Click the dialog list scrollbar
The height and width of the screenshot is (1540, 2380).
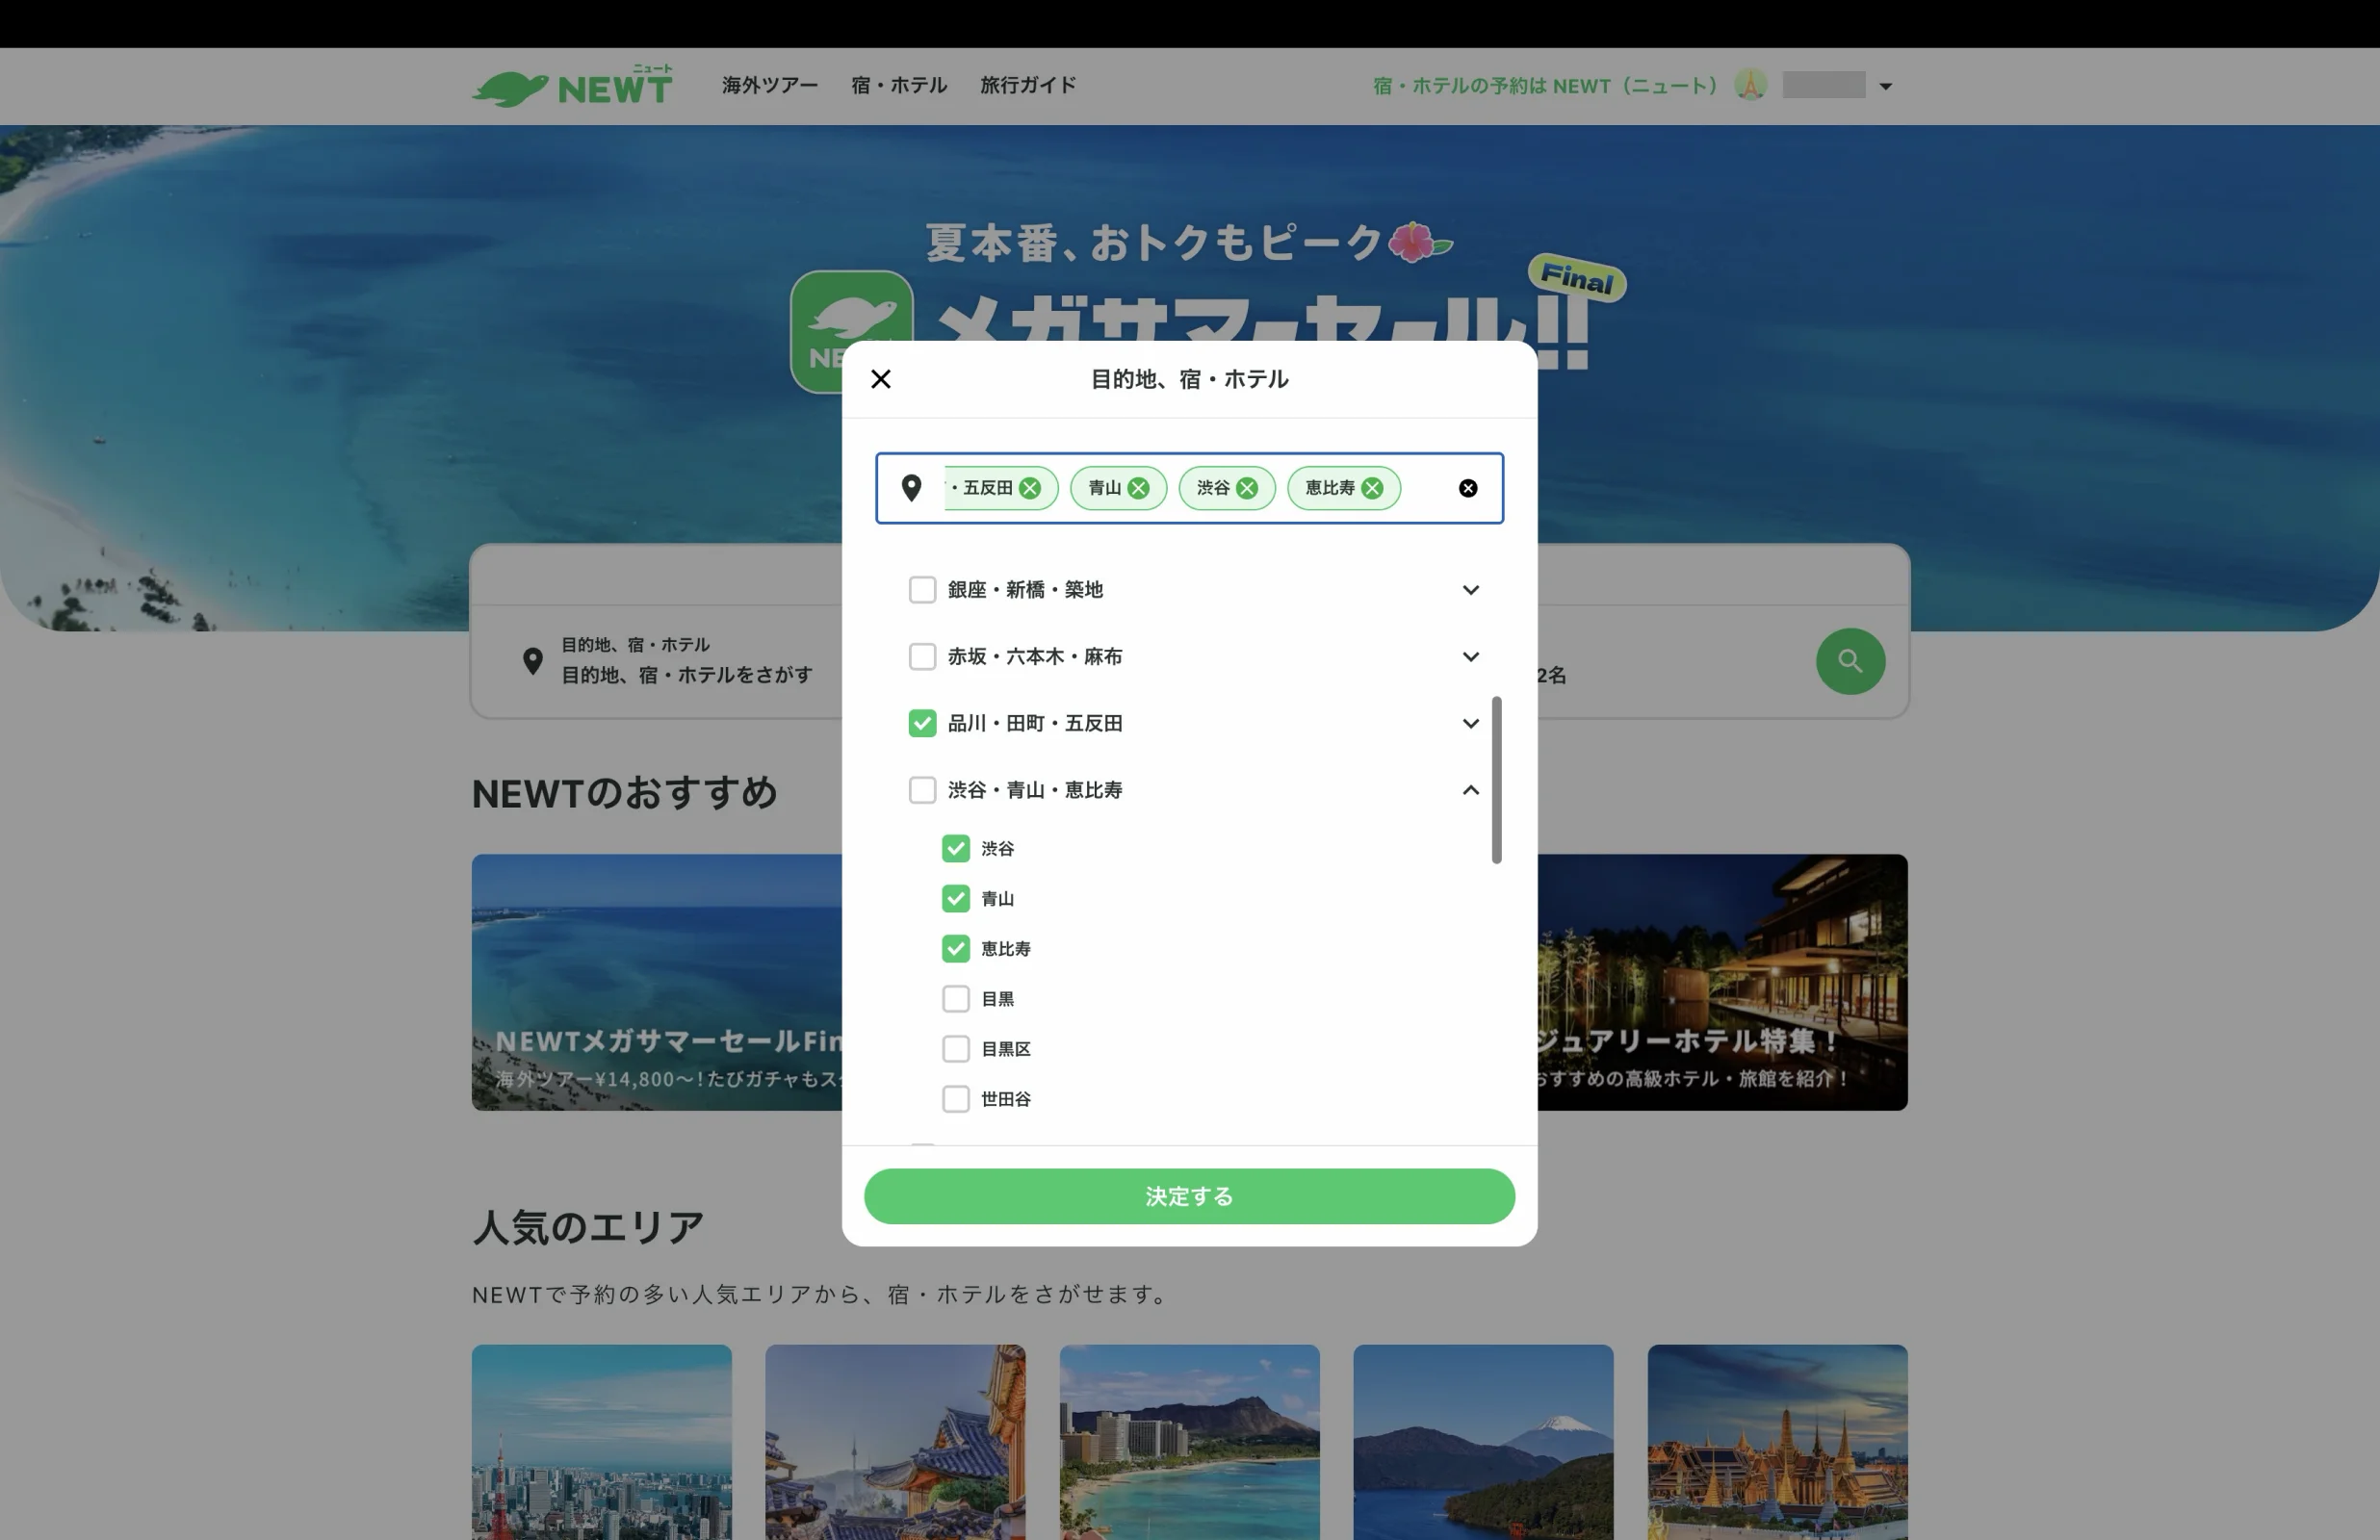[1496, 780]
